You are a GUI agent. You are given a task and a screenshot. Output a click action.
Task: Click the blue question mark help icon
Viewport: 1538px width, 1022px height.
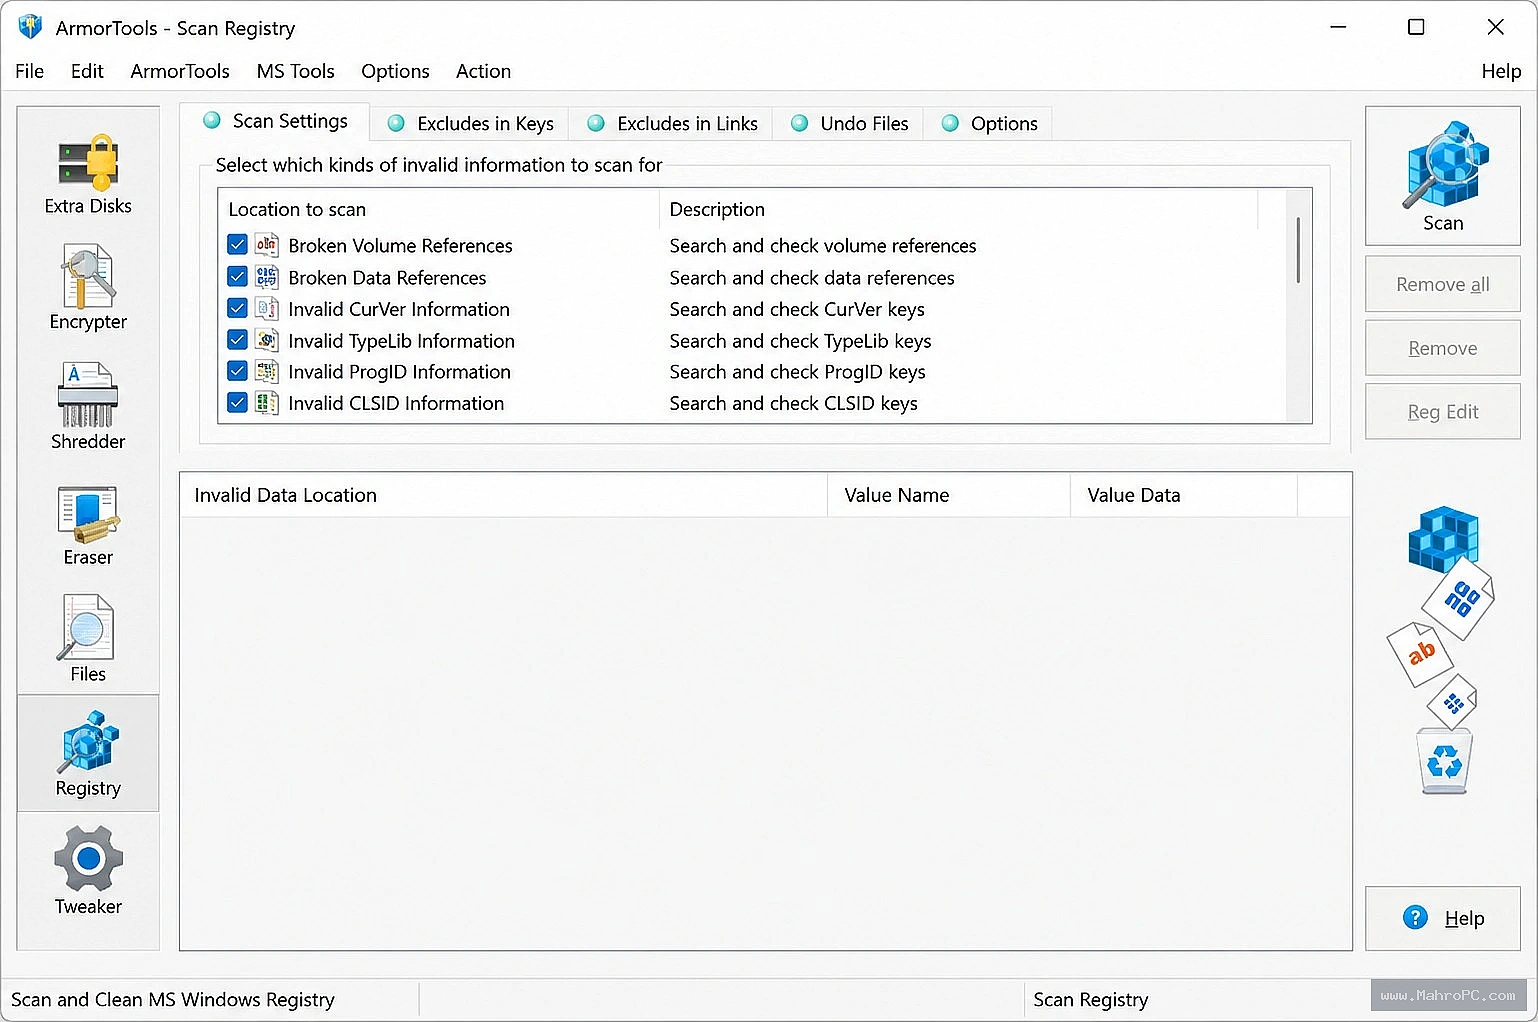pos(1415,917)
